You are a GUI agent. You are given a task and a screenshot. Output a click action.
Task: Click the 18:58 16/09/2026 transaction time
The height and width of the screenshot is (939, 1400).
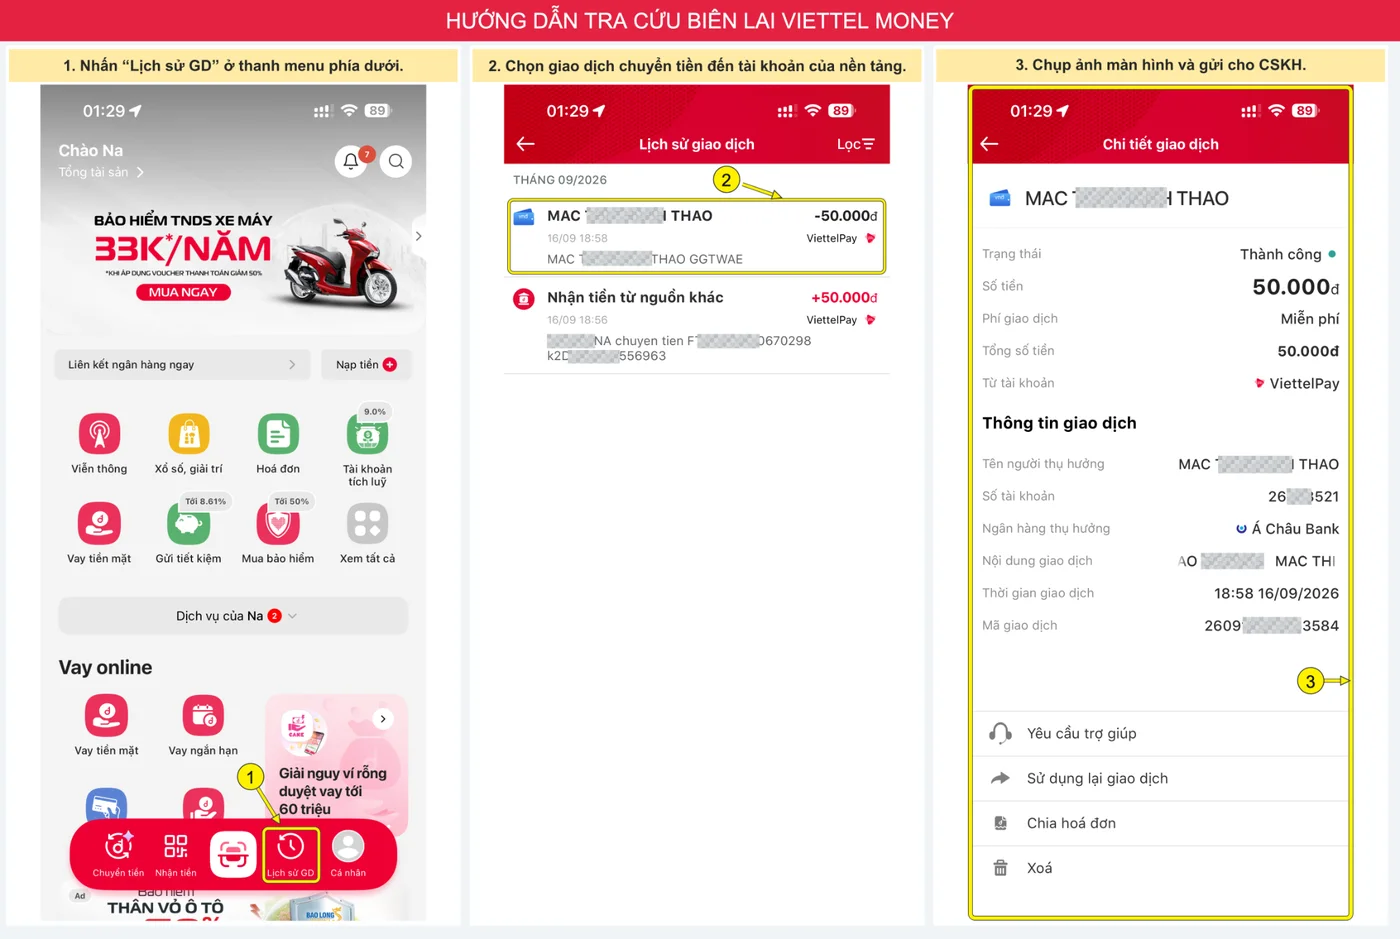pos(1276,593)
